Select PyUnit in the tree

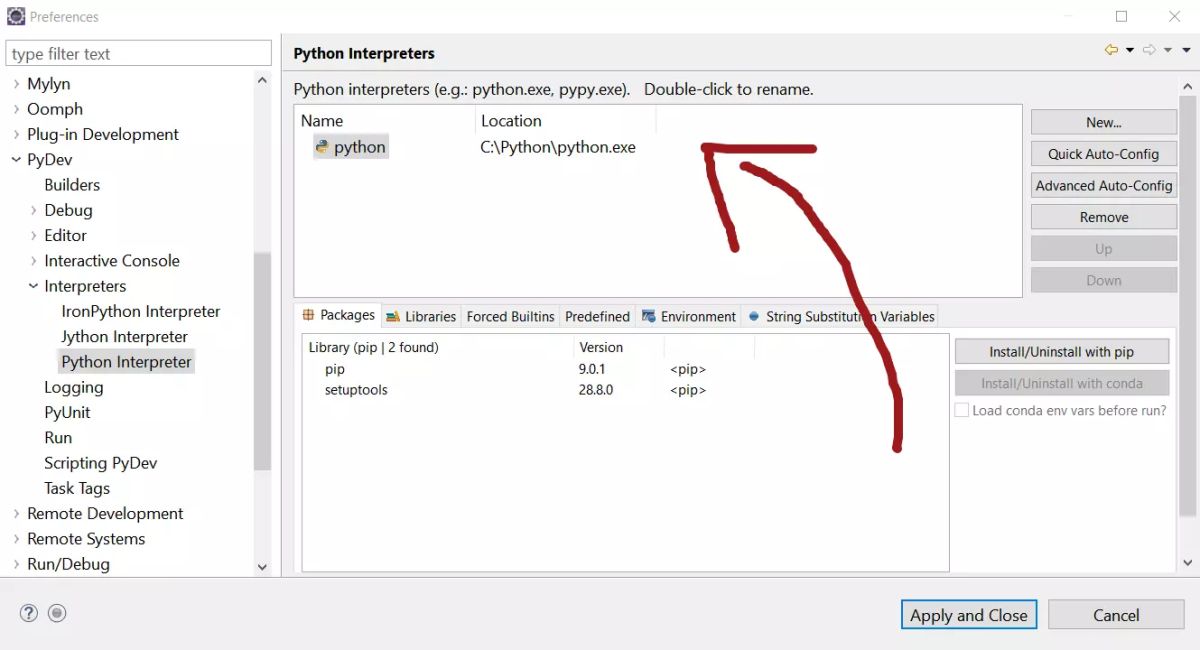[x=67, y=412]
